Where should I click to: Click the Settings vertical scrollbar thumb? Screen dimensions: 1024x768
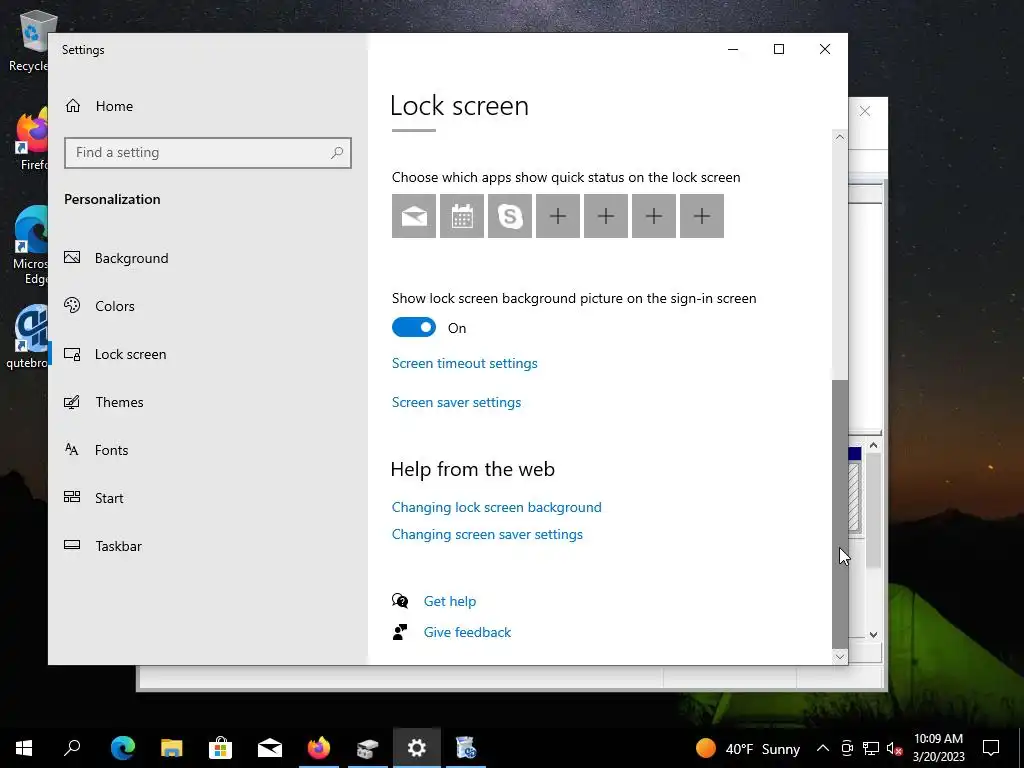click(840, 513)
